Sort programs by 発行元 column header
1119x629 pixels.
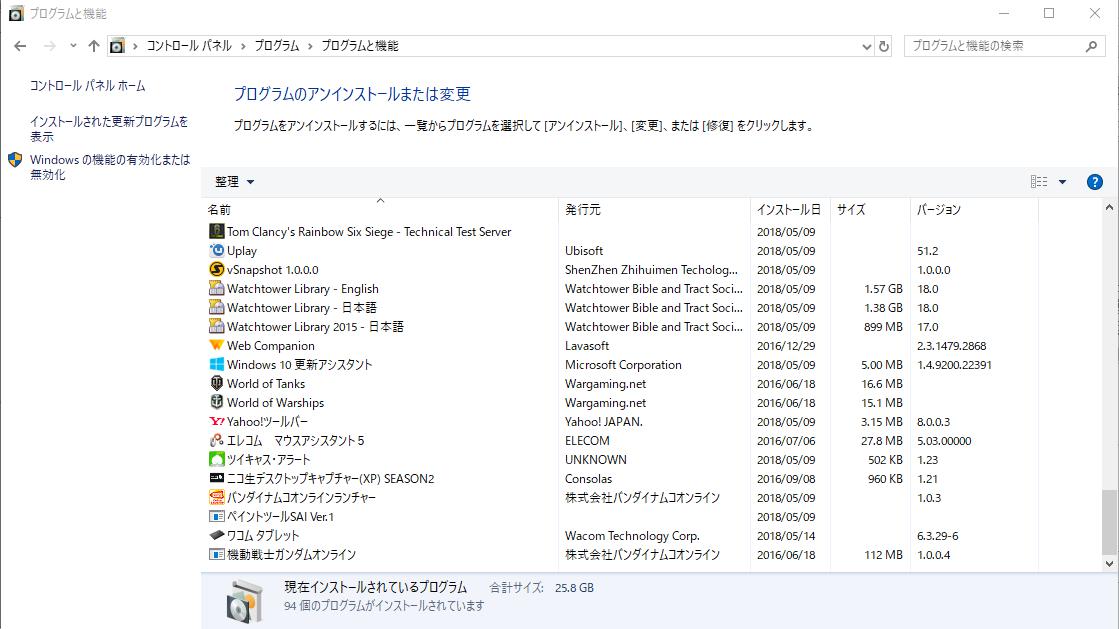point(583,210)
